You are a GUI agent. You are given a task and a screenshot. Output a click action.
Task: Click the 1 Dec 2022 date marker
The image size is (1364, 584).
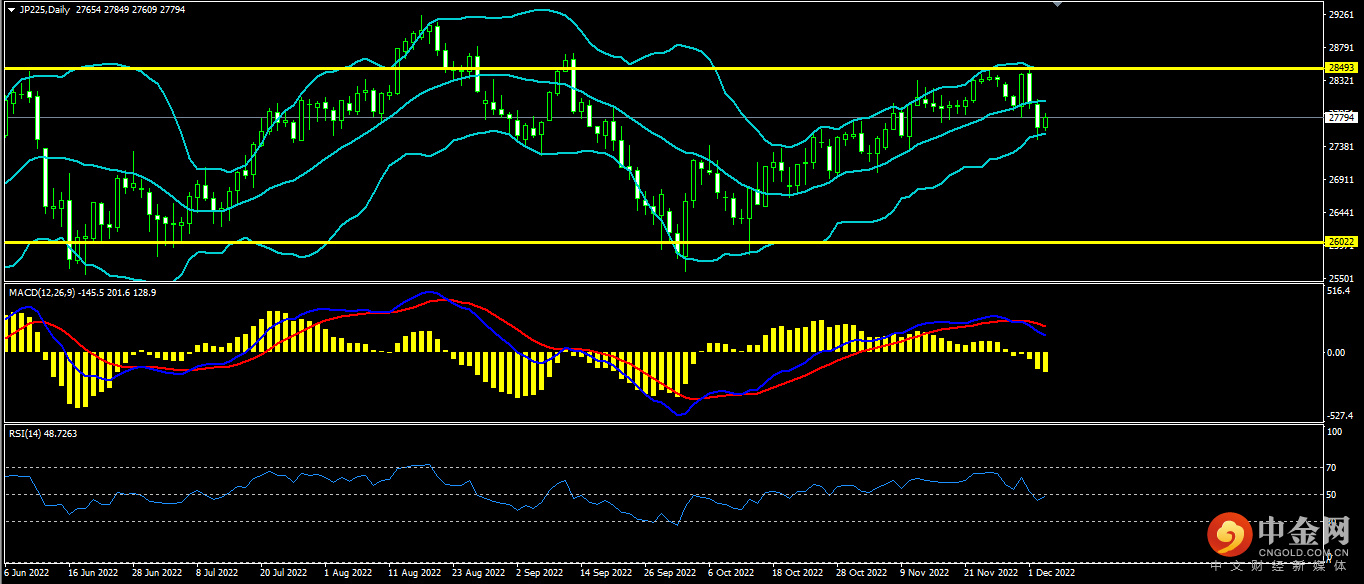pos(1052,573)
